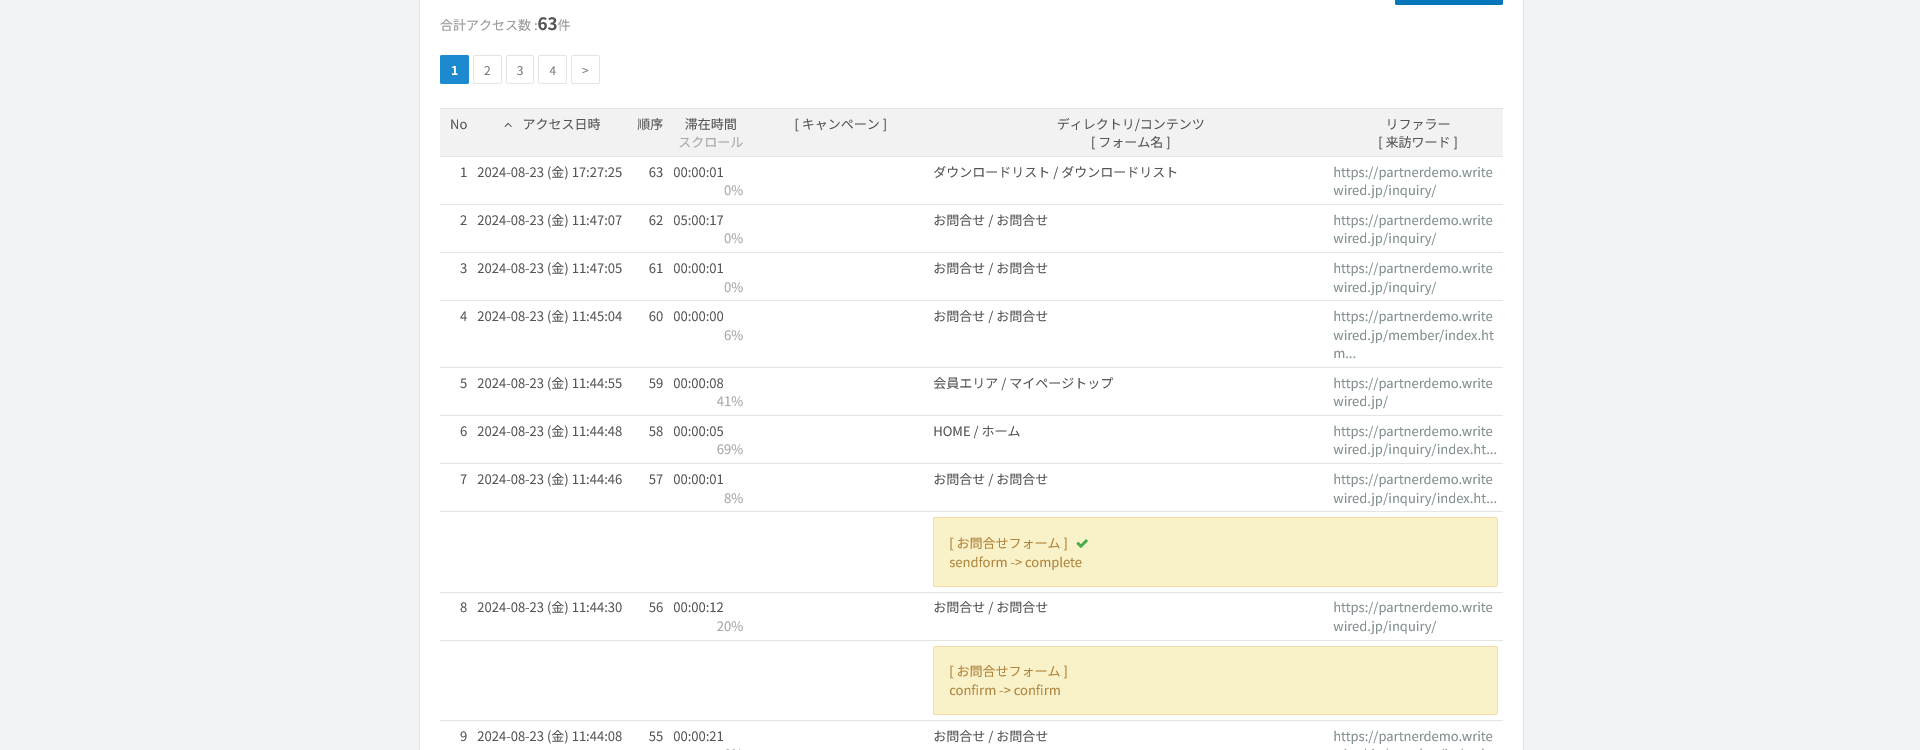Click ダウンロードリスト / ダウンロードリスト content cell
Image resolution: width=1920 pixels, height=750 pixels.
coord(1055,173)
